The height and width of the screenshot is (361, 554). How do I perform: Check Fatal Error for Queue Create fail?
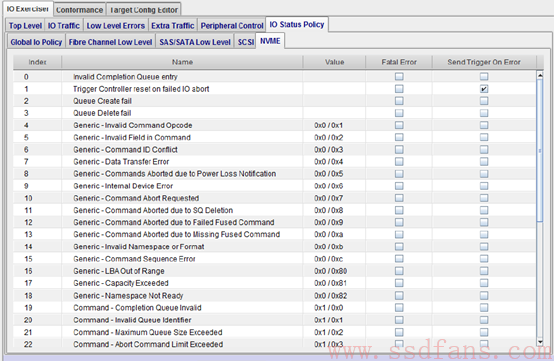click(399, 101)
